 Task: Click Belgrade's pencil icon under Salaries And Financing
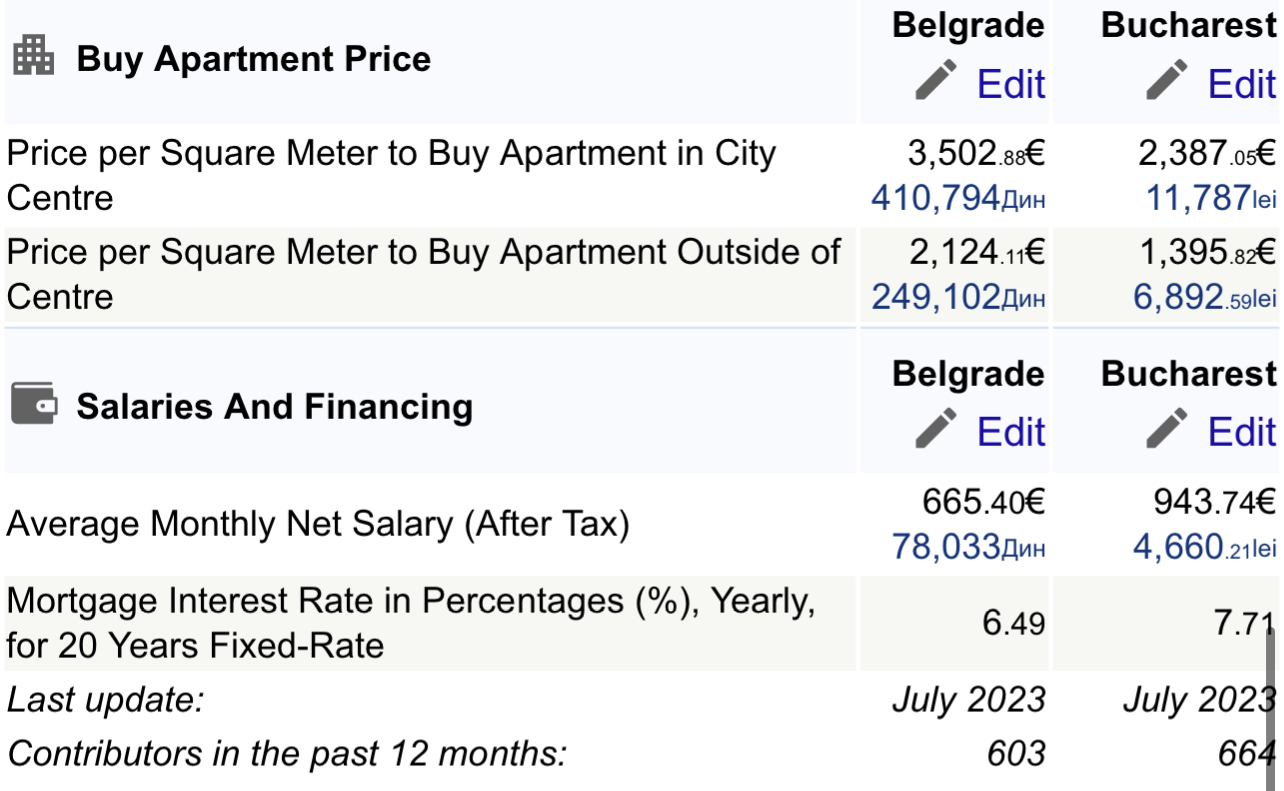pos(936,428)
